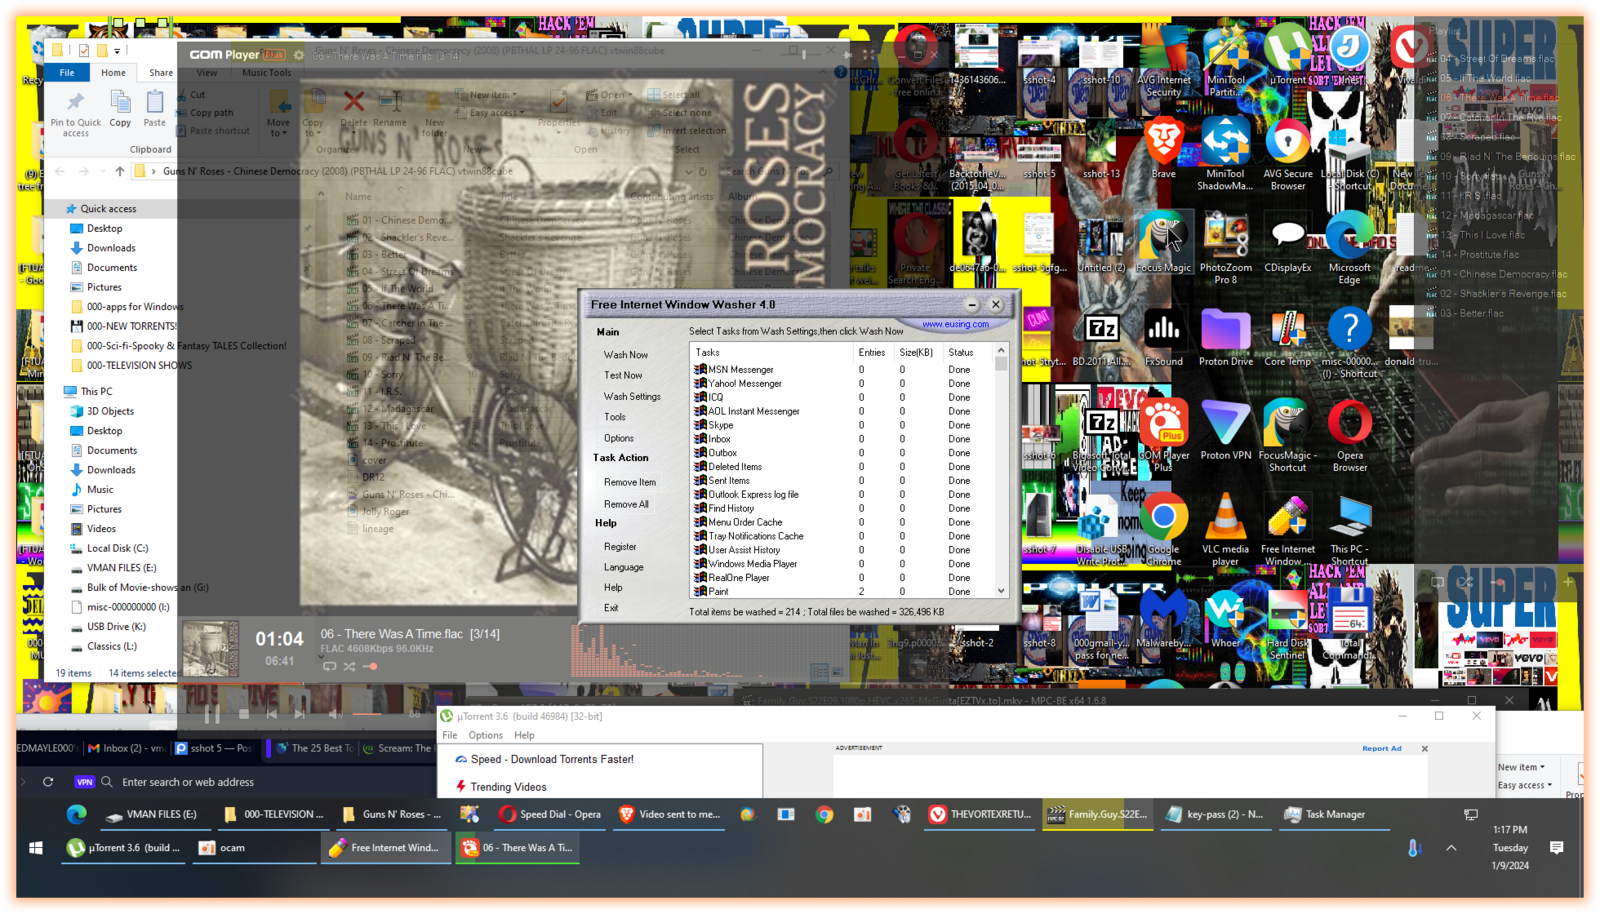Open Wash Settings in Window Washer
This screenshot has width=1600, height=914.
tap(632, 396)
